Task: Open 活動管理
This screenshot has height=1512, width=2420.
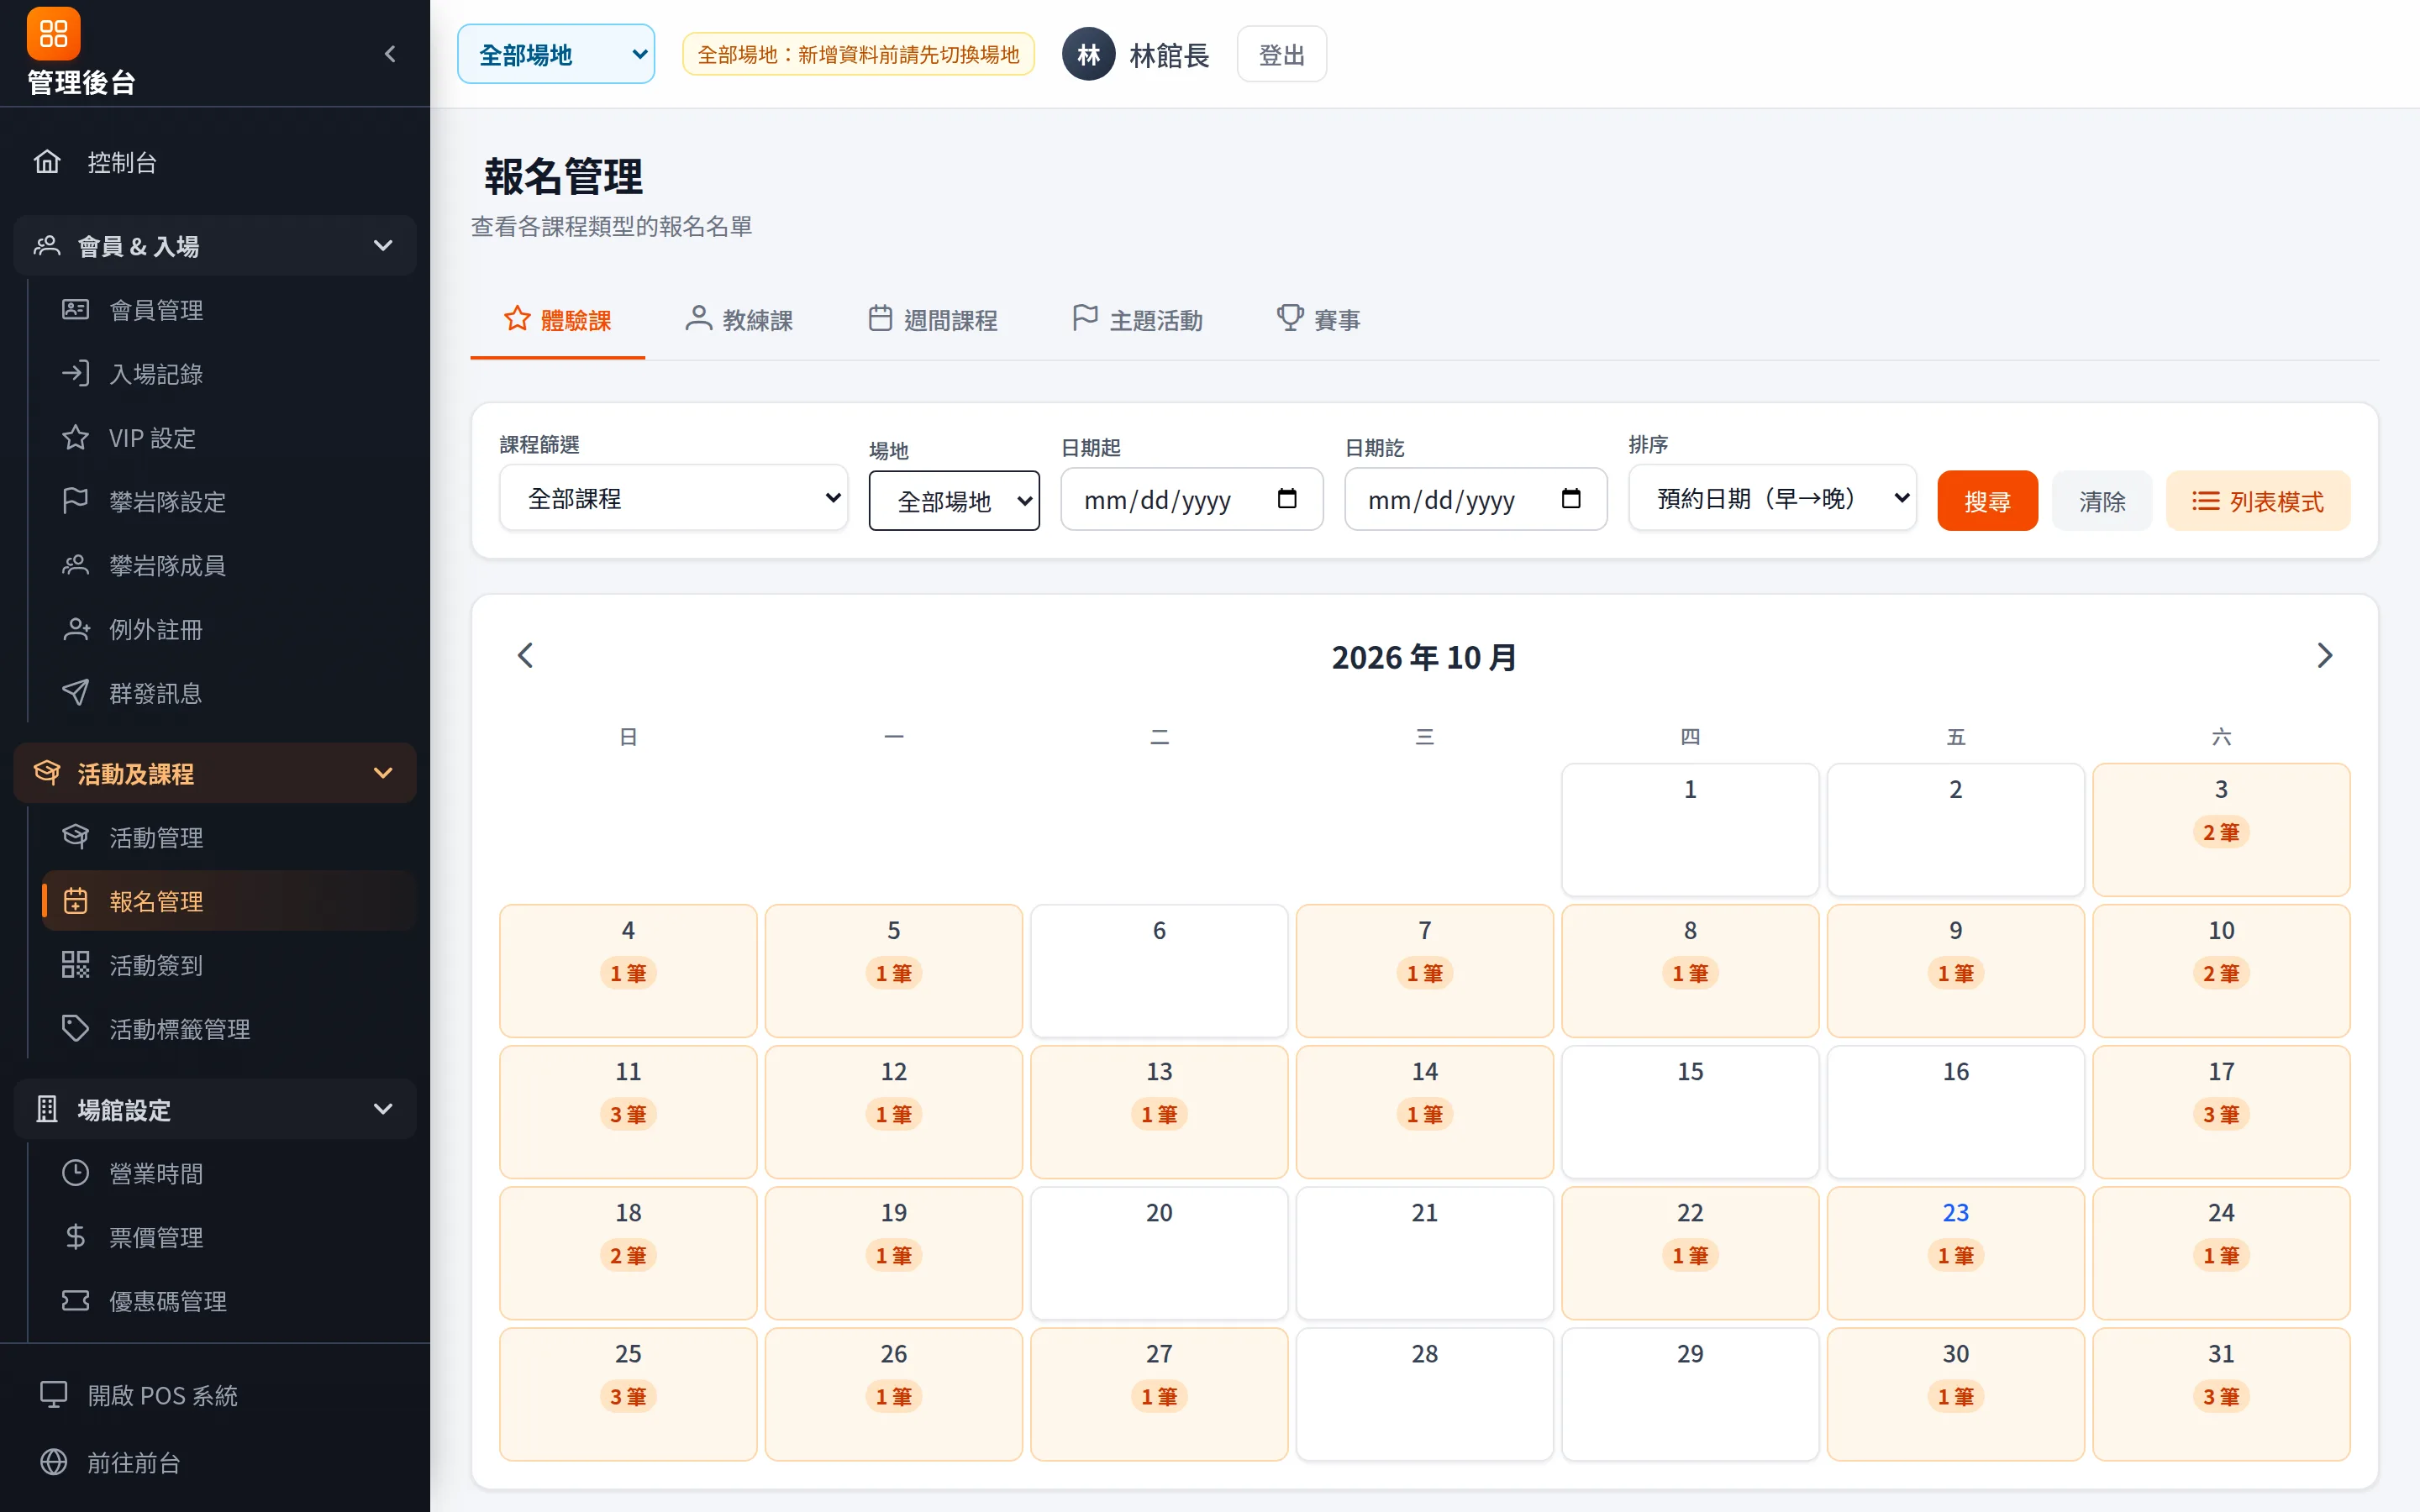Action: tap(229, 837)
